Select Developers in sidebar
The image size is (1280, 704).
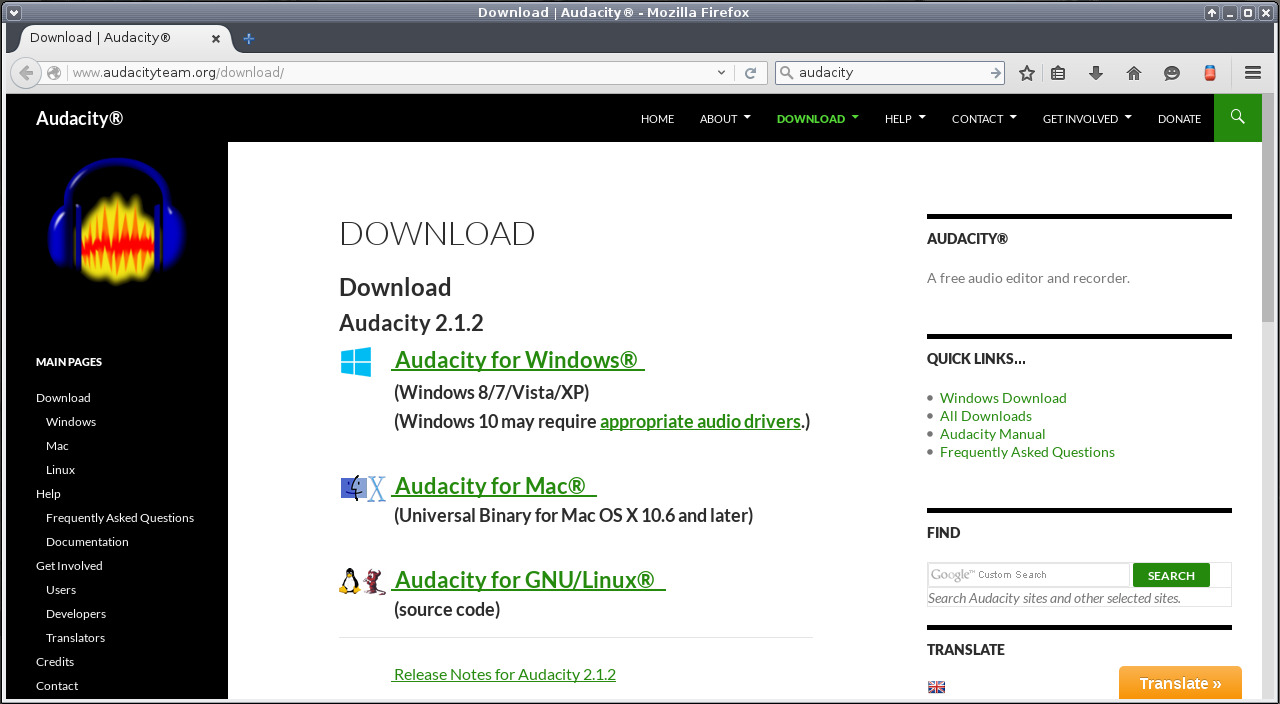pos(76,614)
